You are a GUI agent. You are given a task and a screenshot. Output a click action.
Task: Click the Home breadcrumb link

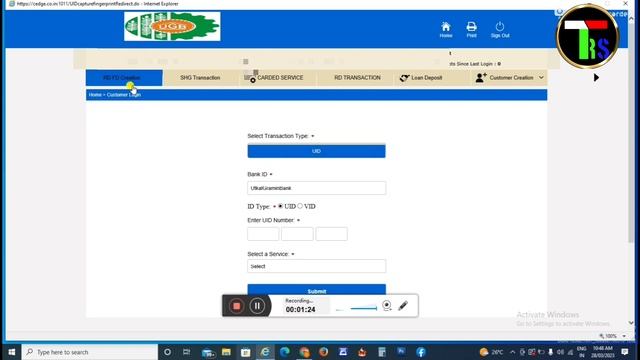[x=95, y=95]
